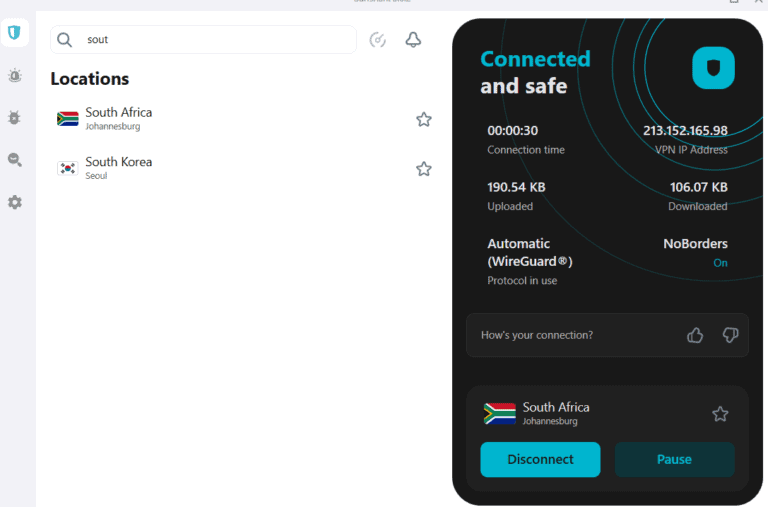Screen dimensions: 768x507
Task: Click the magnifier icon in search box
Action: [x=65, y=40]
